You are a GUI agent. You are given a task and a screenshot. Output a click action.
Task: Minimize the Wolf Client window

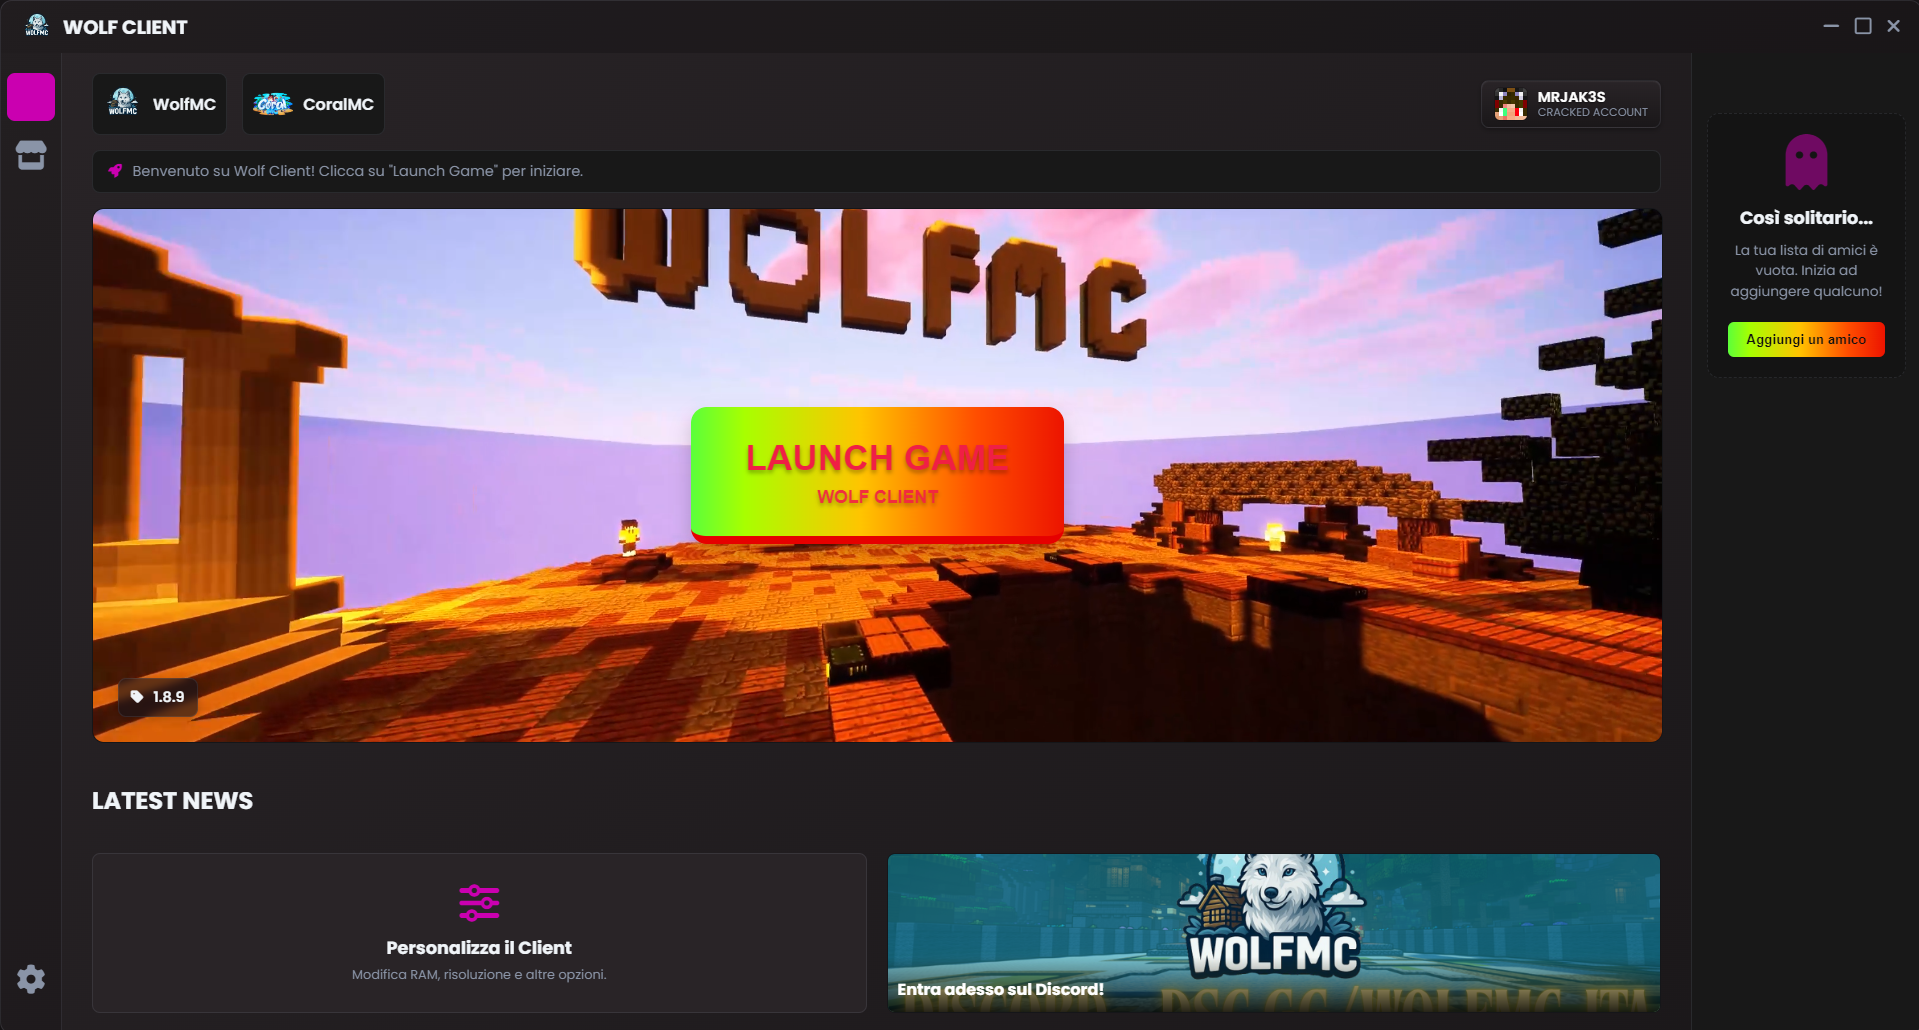(1831, 26)
